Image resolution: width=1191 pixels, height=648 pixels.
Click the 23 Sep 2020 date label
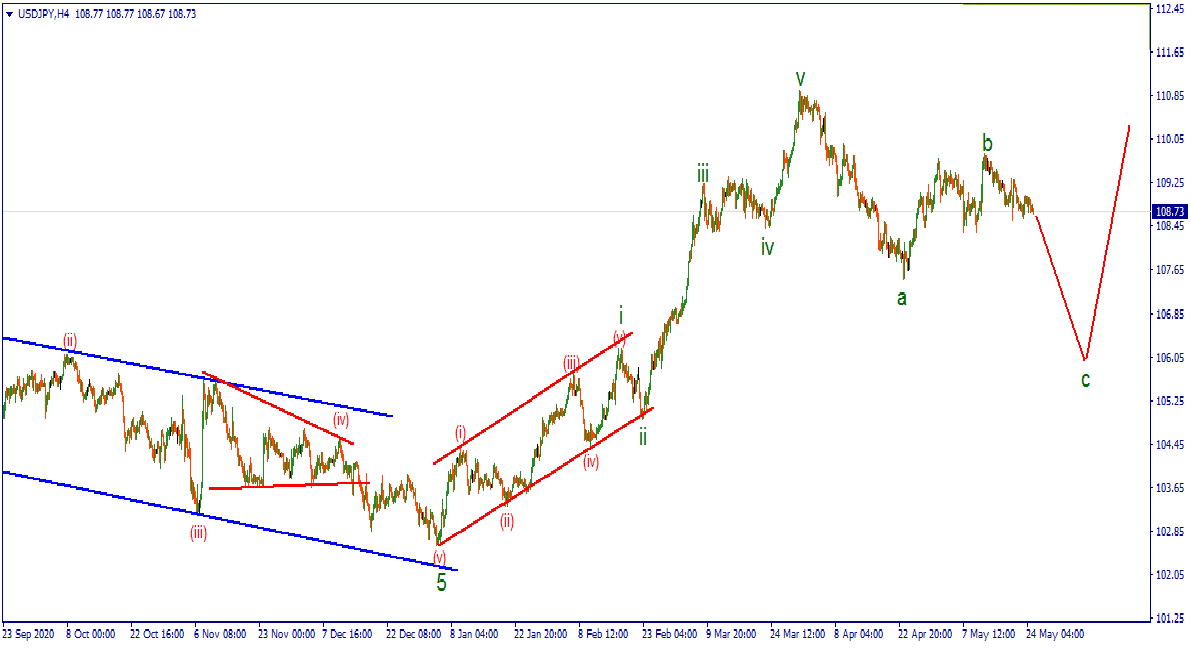pos(29,634)
